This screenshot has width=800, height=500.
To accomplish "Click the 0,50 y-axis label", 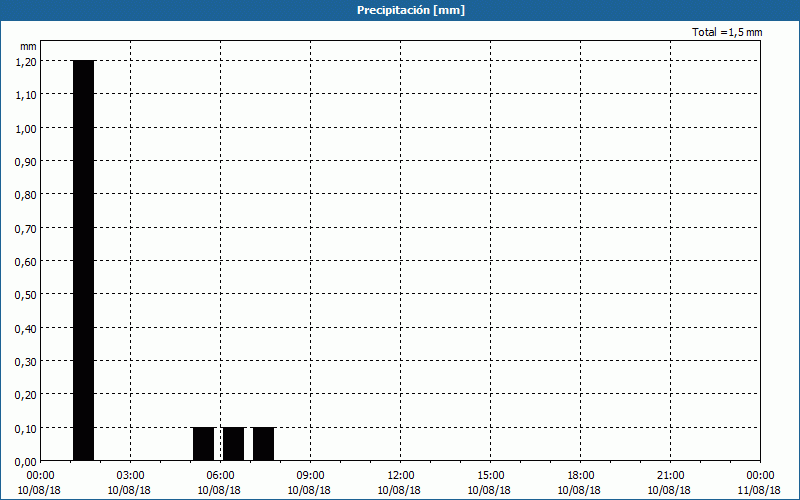I will (x=26, y=295).
